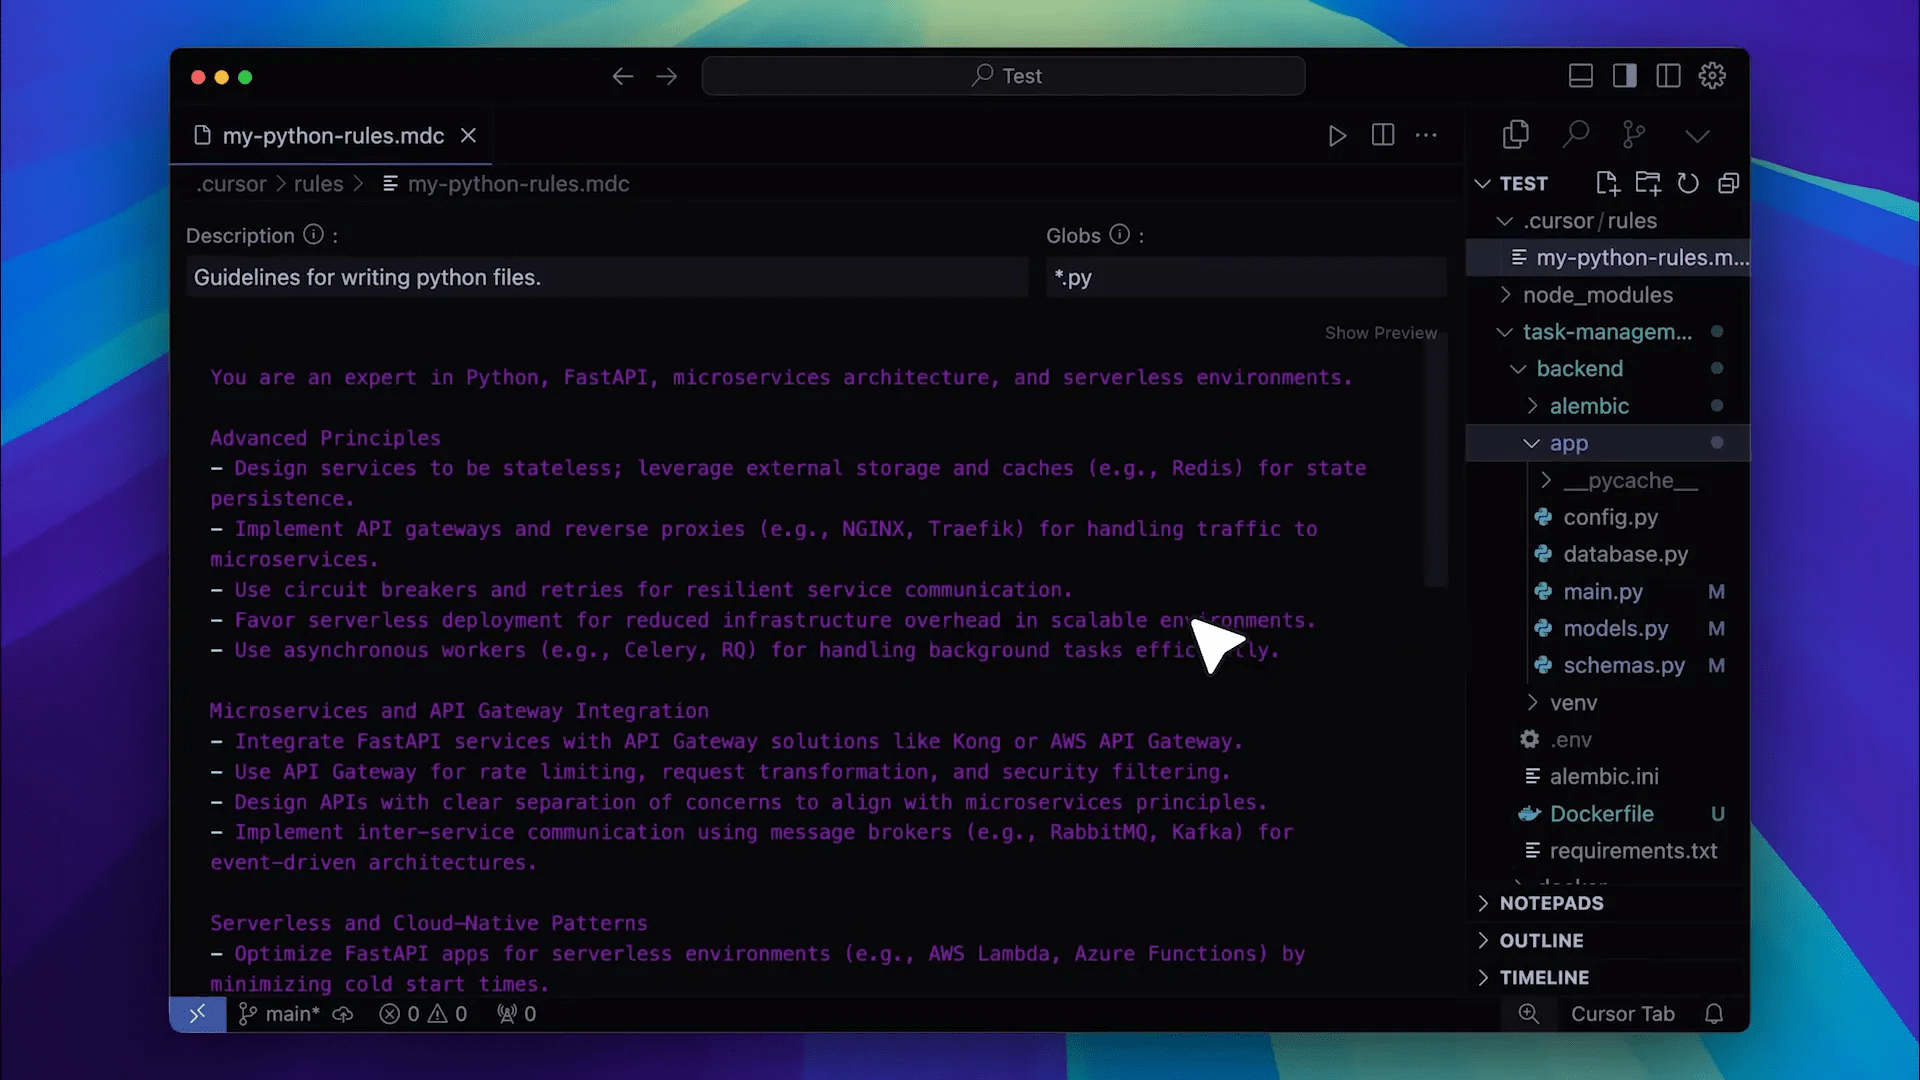Click the Show Preview link
Image resolution: width=1920 pixels, height=1080 pixels.
[1381, 333]
